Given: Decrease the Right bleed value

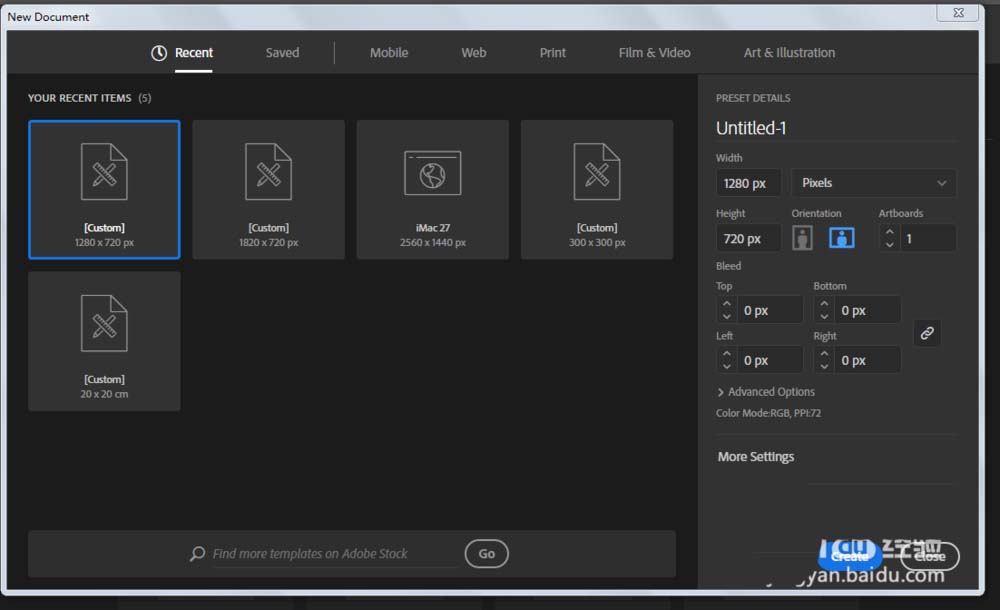Looking at the screenshot, I should pos(824,366).
